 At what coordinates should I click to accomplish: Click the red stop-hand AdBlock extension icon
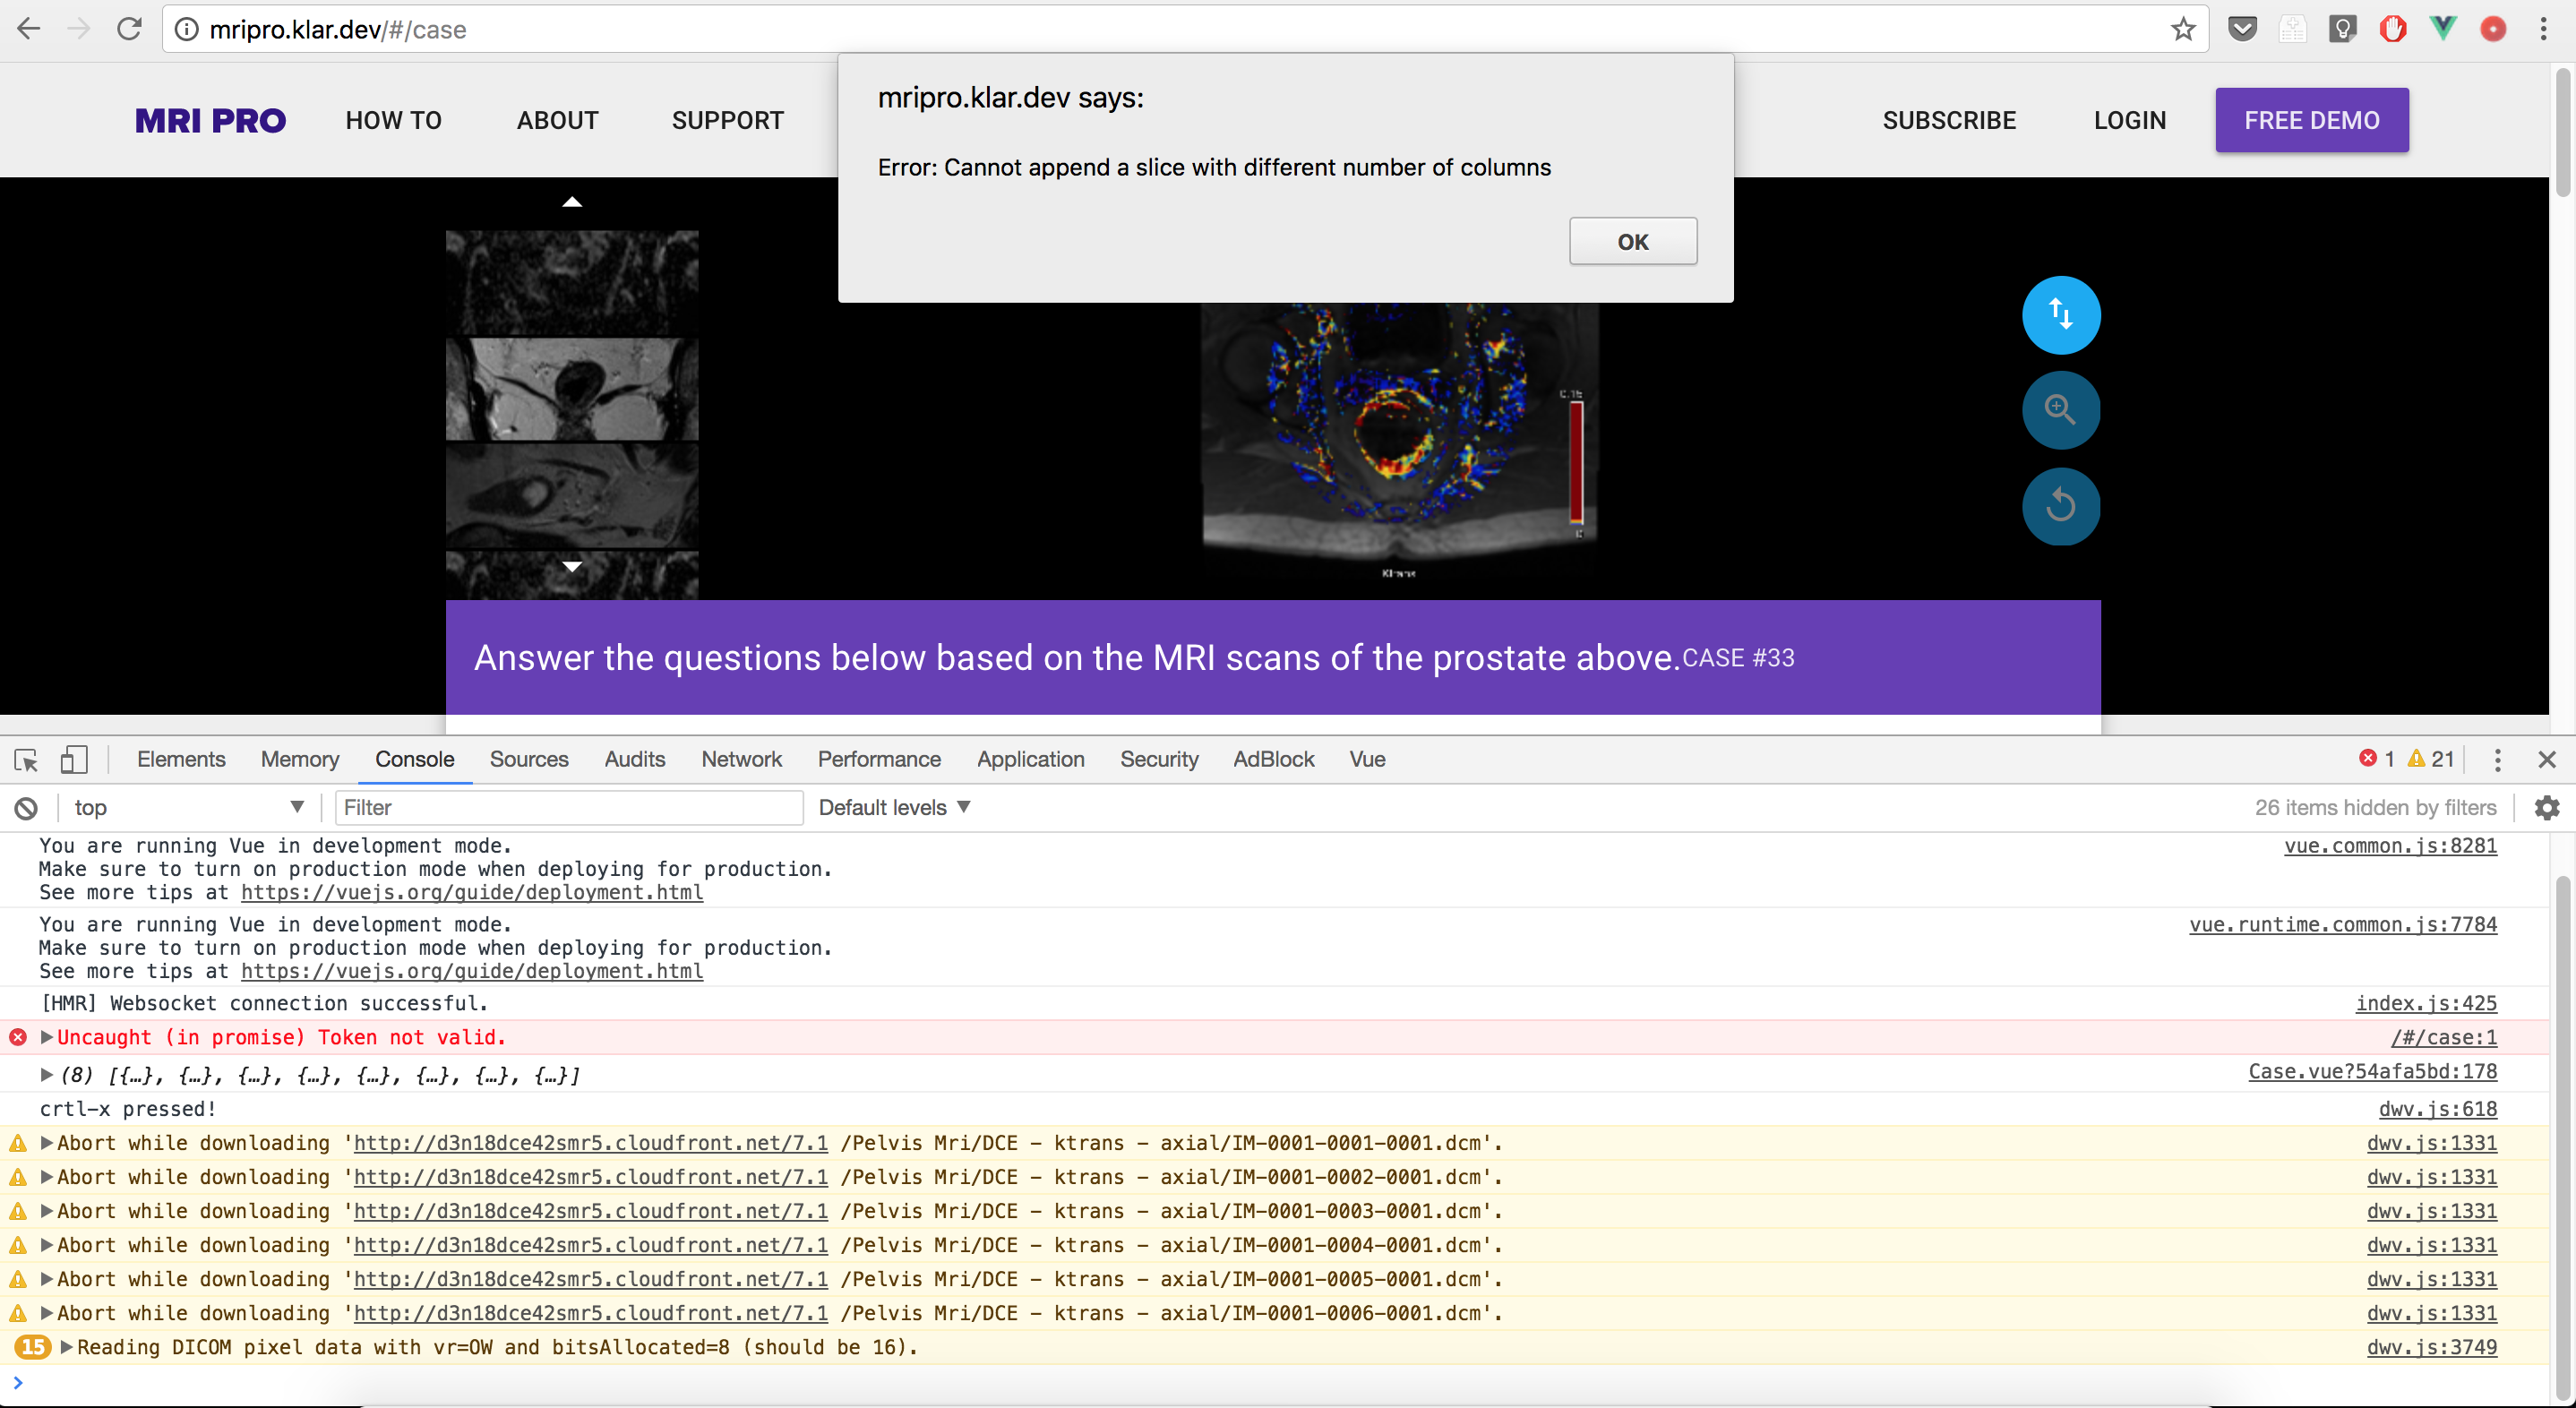tap(2392, 29)
